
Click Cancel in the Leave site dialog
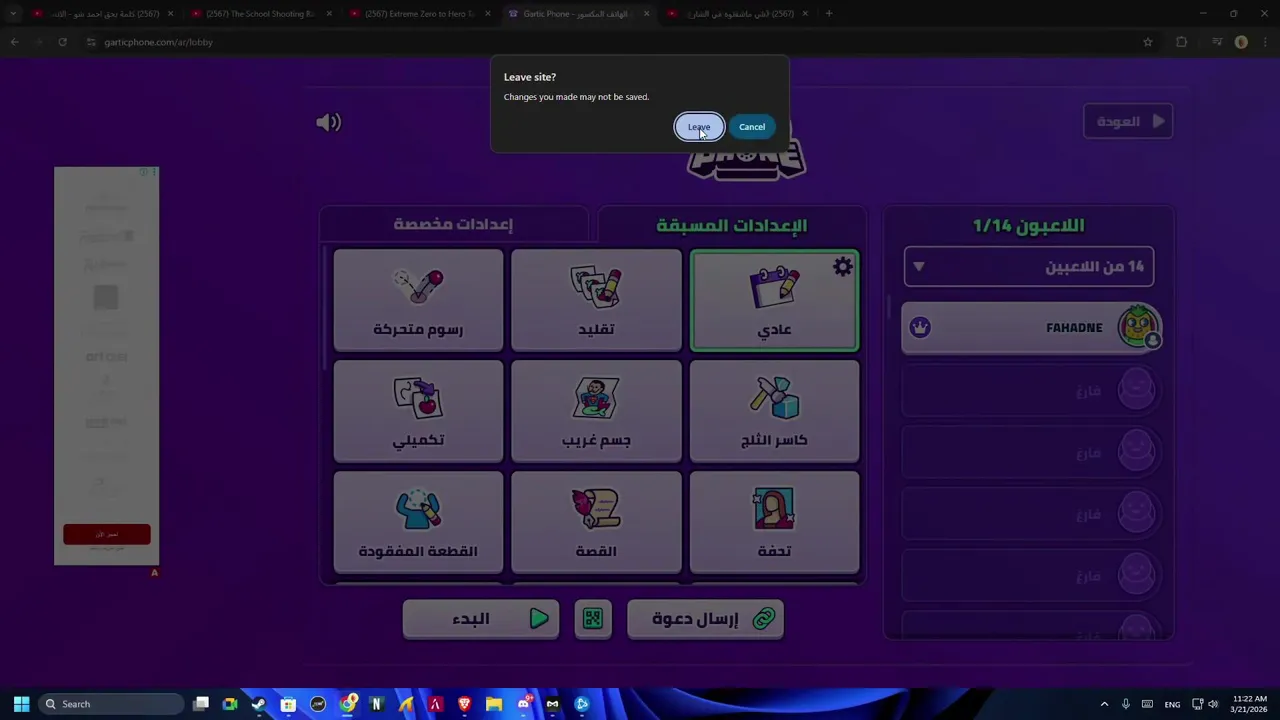point(752,127)
